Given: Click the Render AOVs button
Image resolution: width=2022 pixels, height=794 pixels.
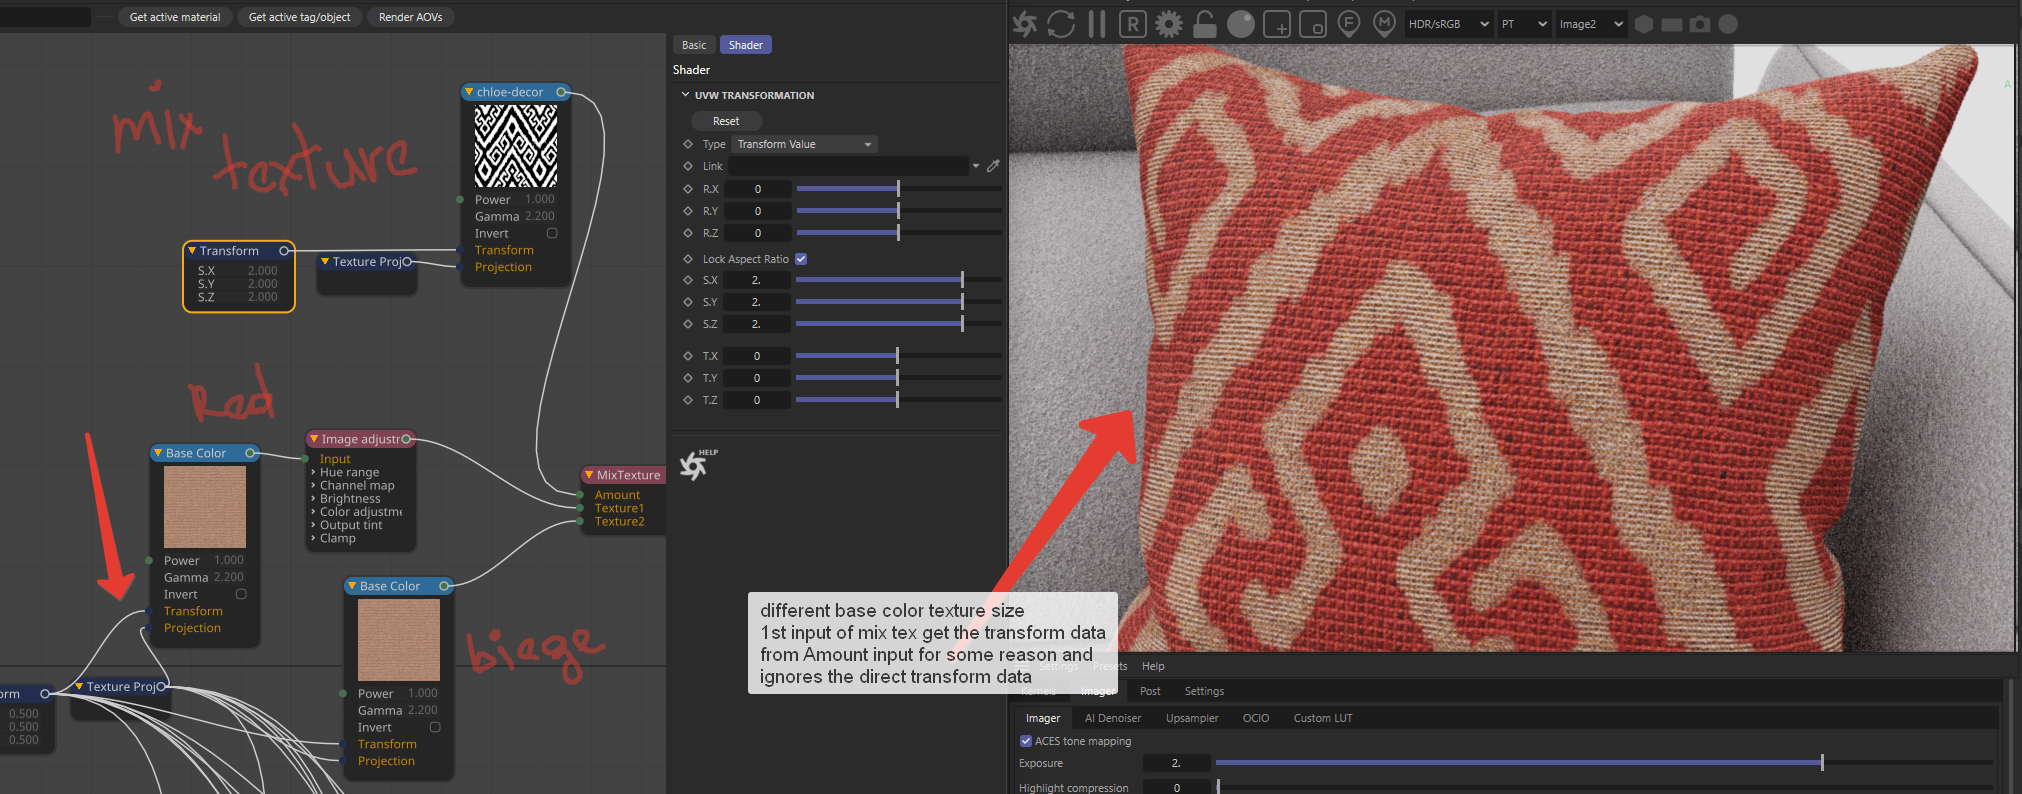Looking at the screenshot, I should coord(411,17).
